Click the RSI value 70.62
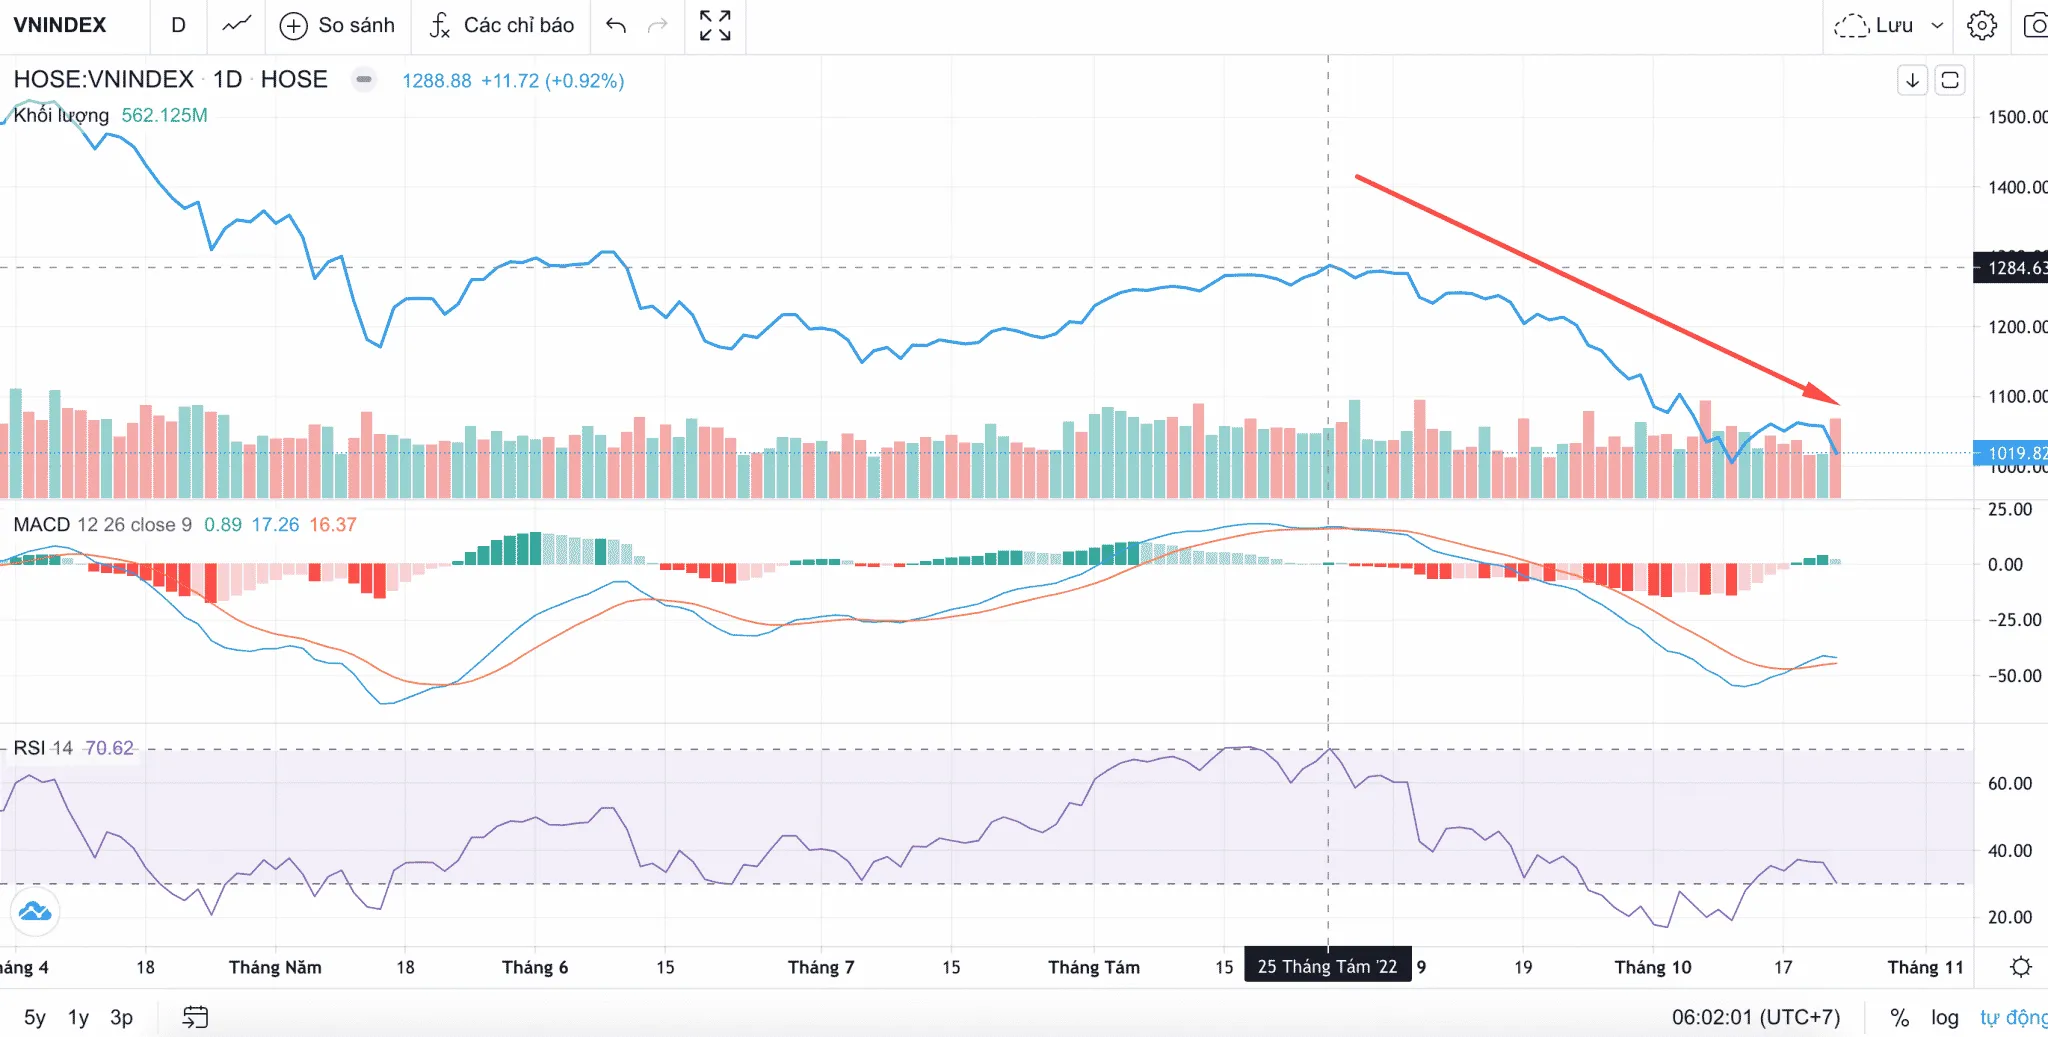 [x=109, y=748]
